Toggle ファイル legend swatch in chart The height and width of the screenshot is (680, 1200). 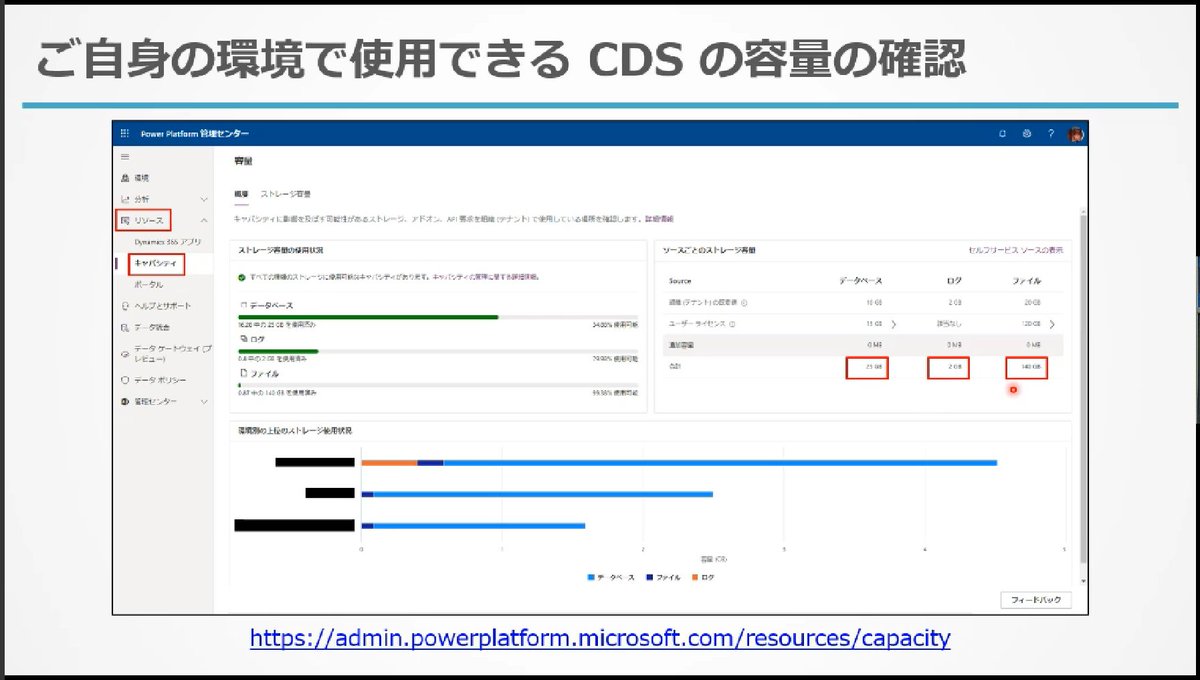coord(649,577)
